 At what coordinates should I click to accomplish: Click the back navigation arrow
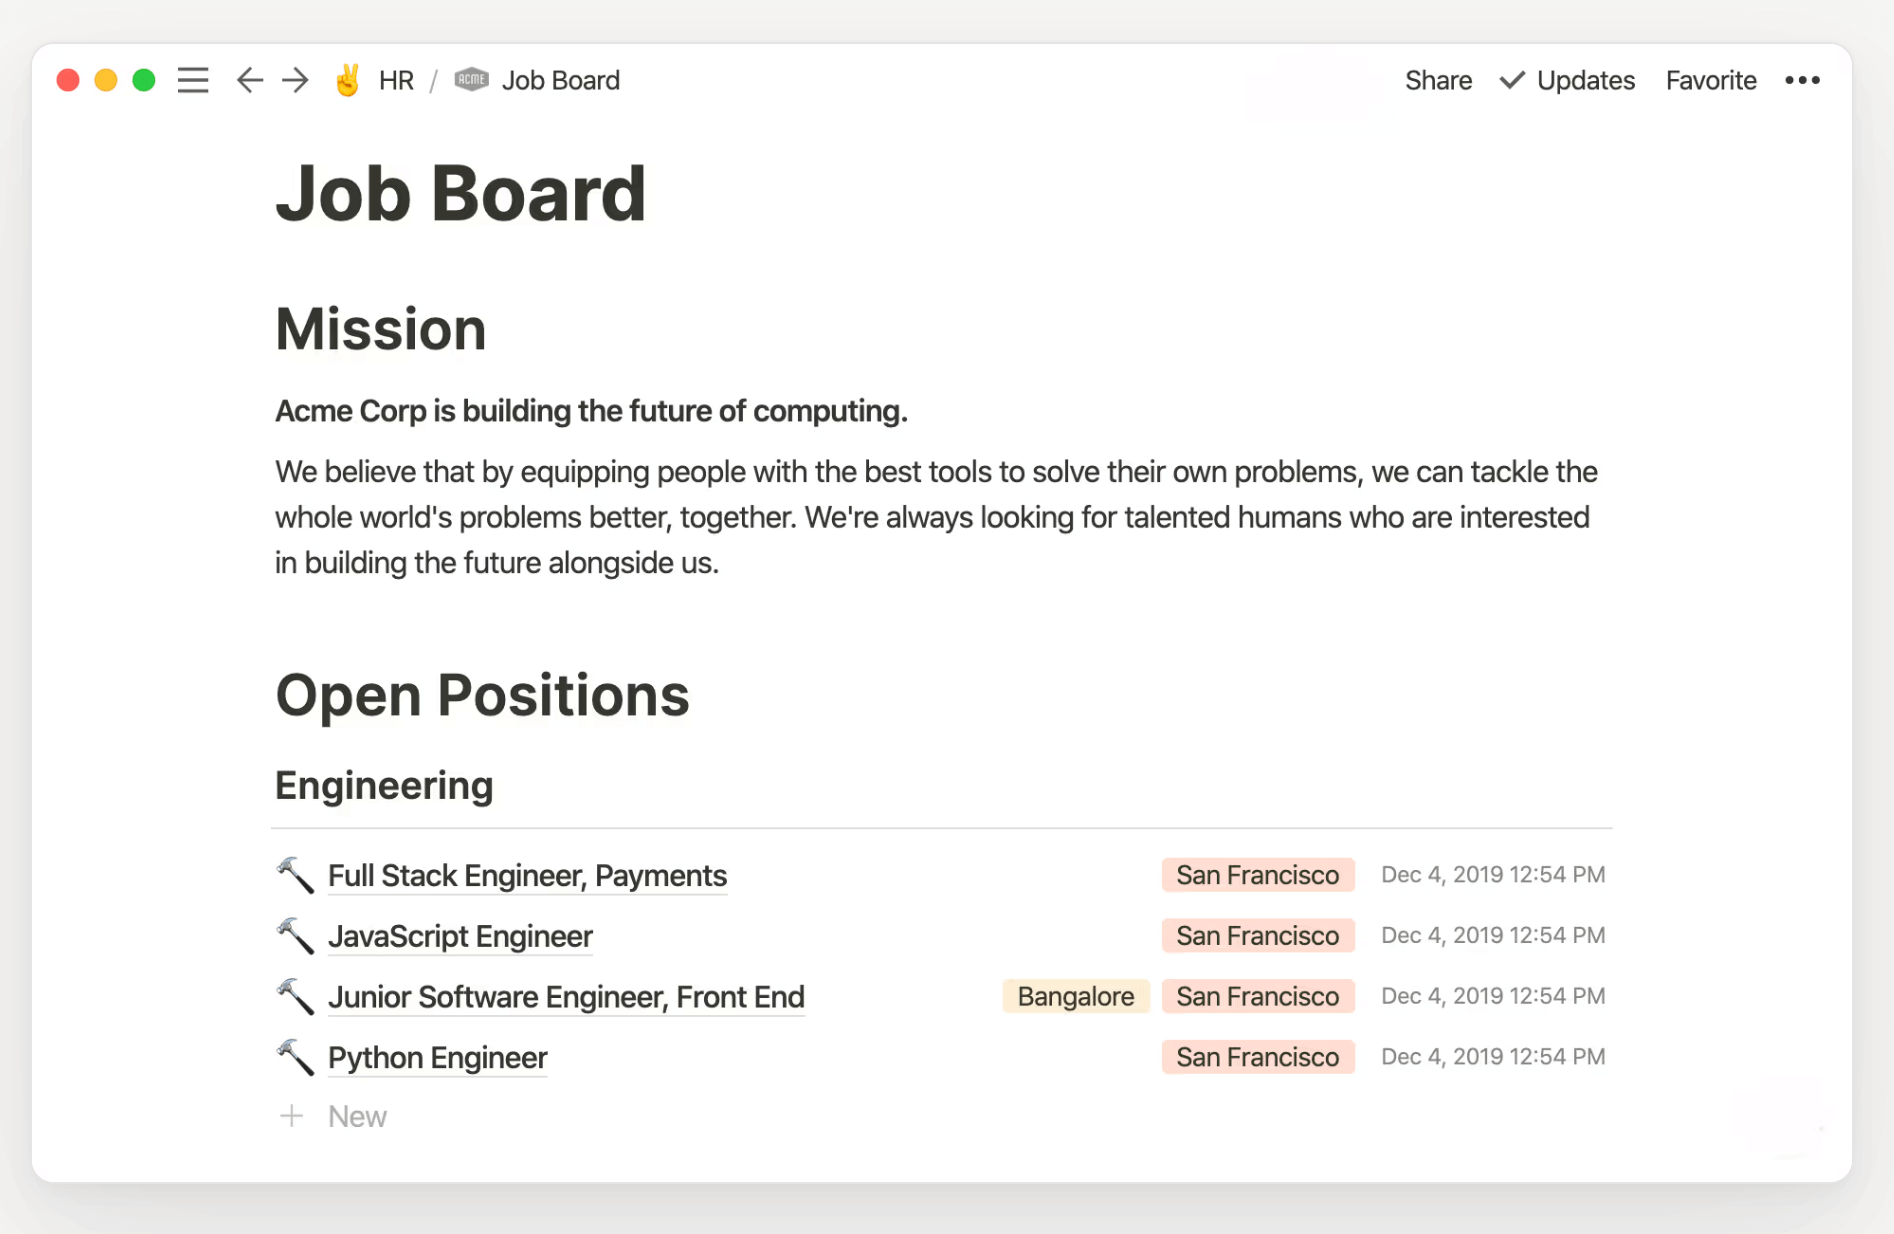point(249,80)
